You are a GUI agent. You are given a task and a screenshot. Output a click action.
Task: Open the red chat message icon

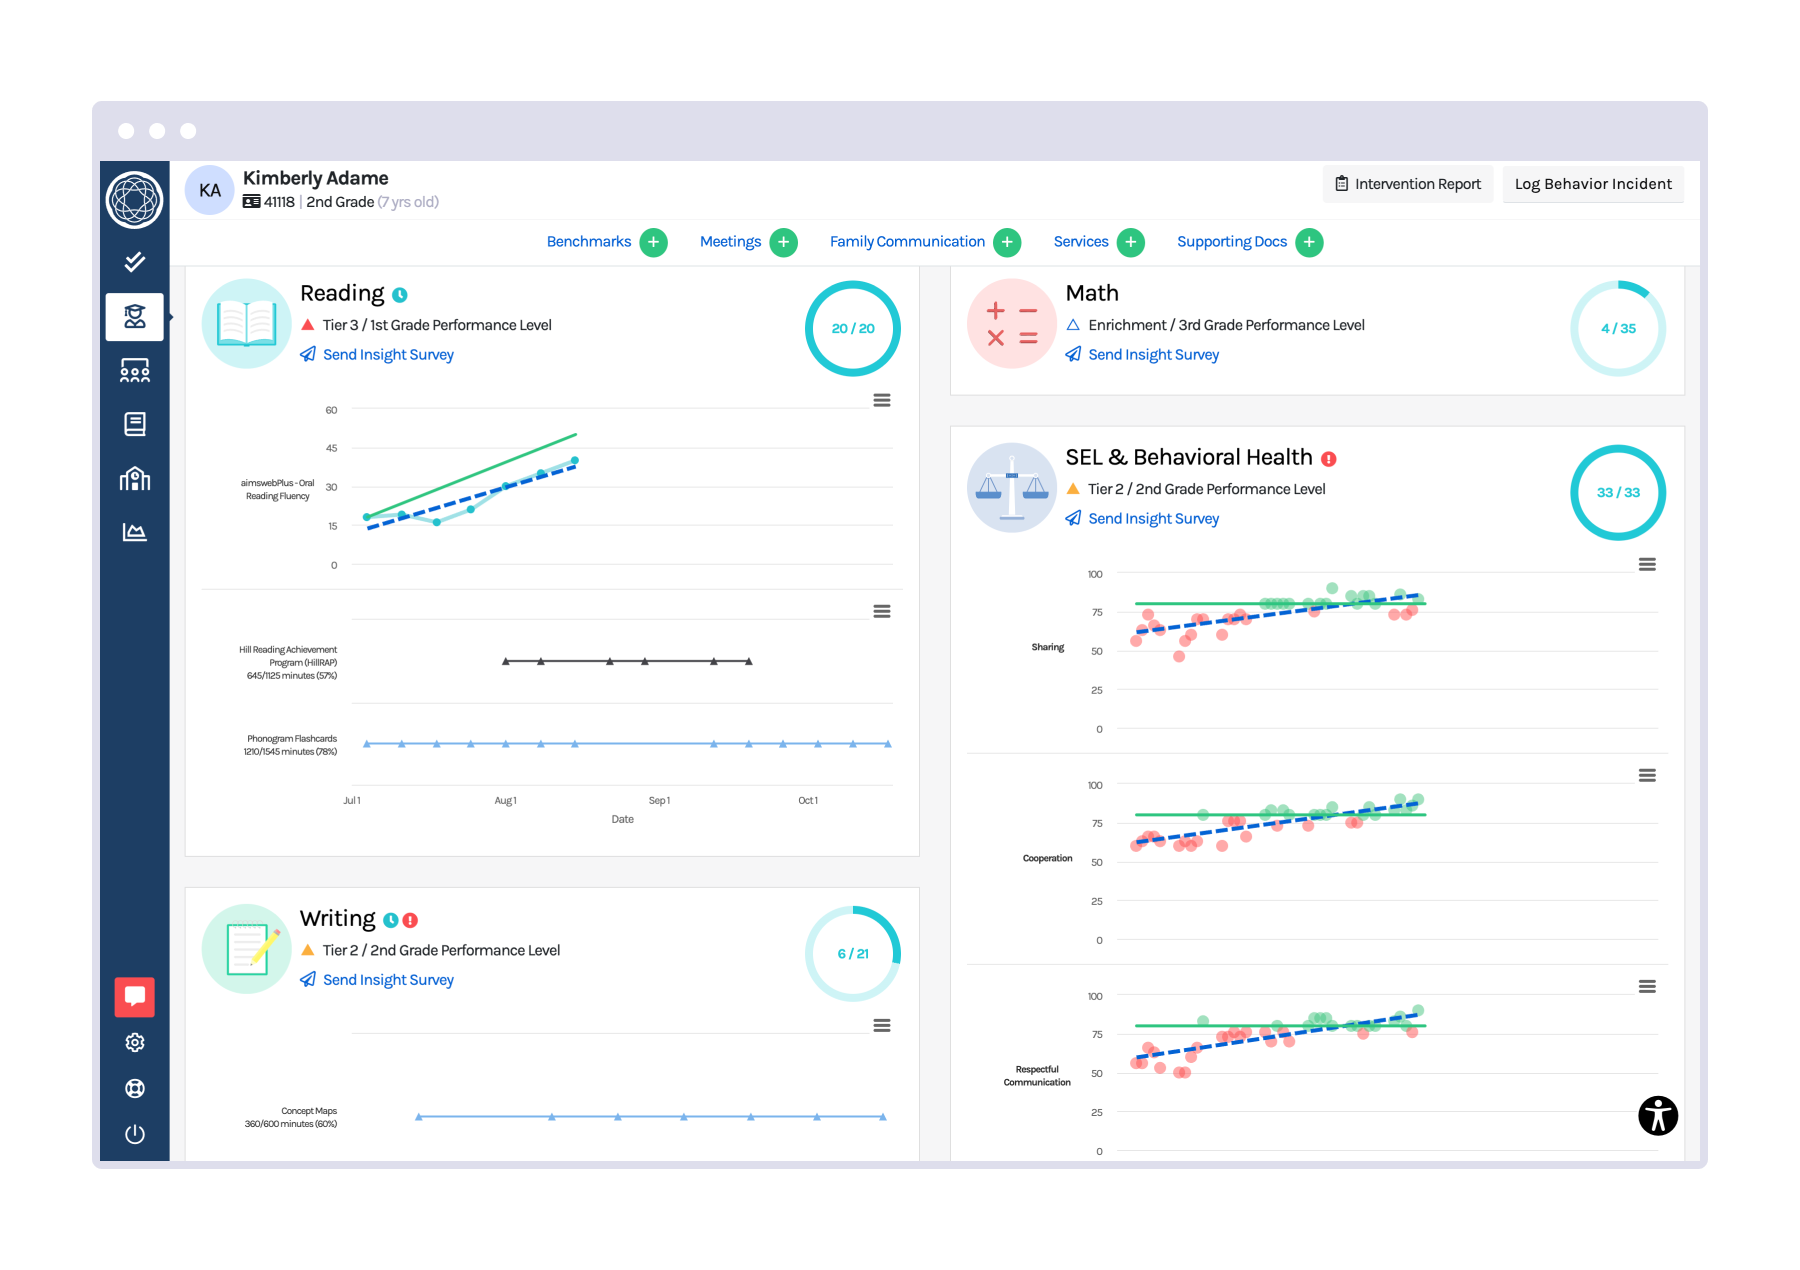pos(134,996)
